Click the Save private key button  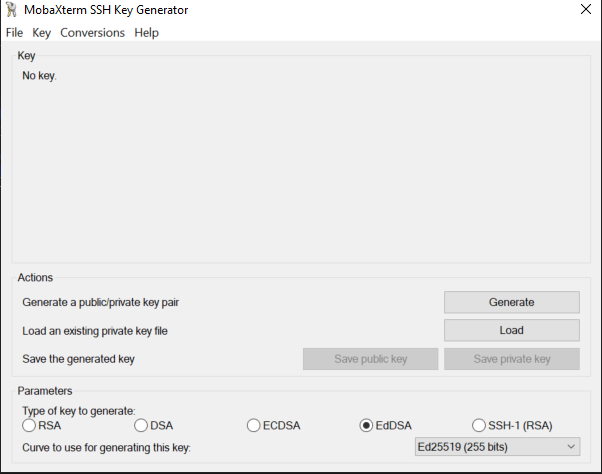tap(512, 359)
